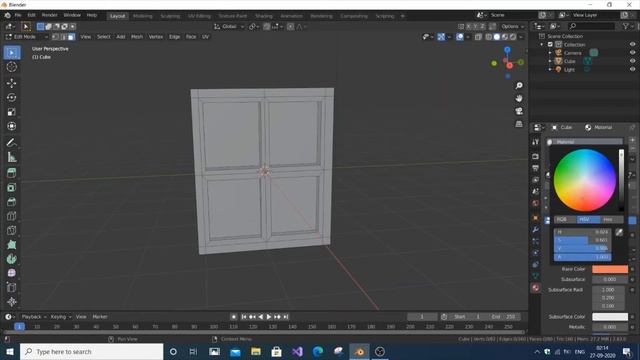The width and height of the screenshot is (640, 360).
Task: Switch to the Modeling workspace tab
Action: 142,16
